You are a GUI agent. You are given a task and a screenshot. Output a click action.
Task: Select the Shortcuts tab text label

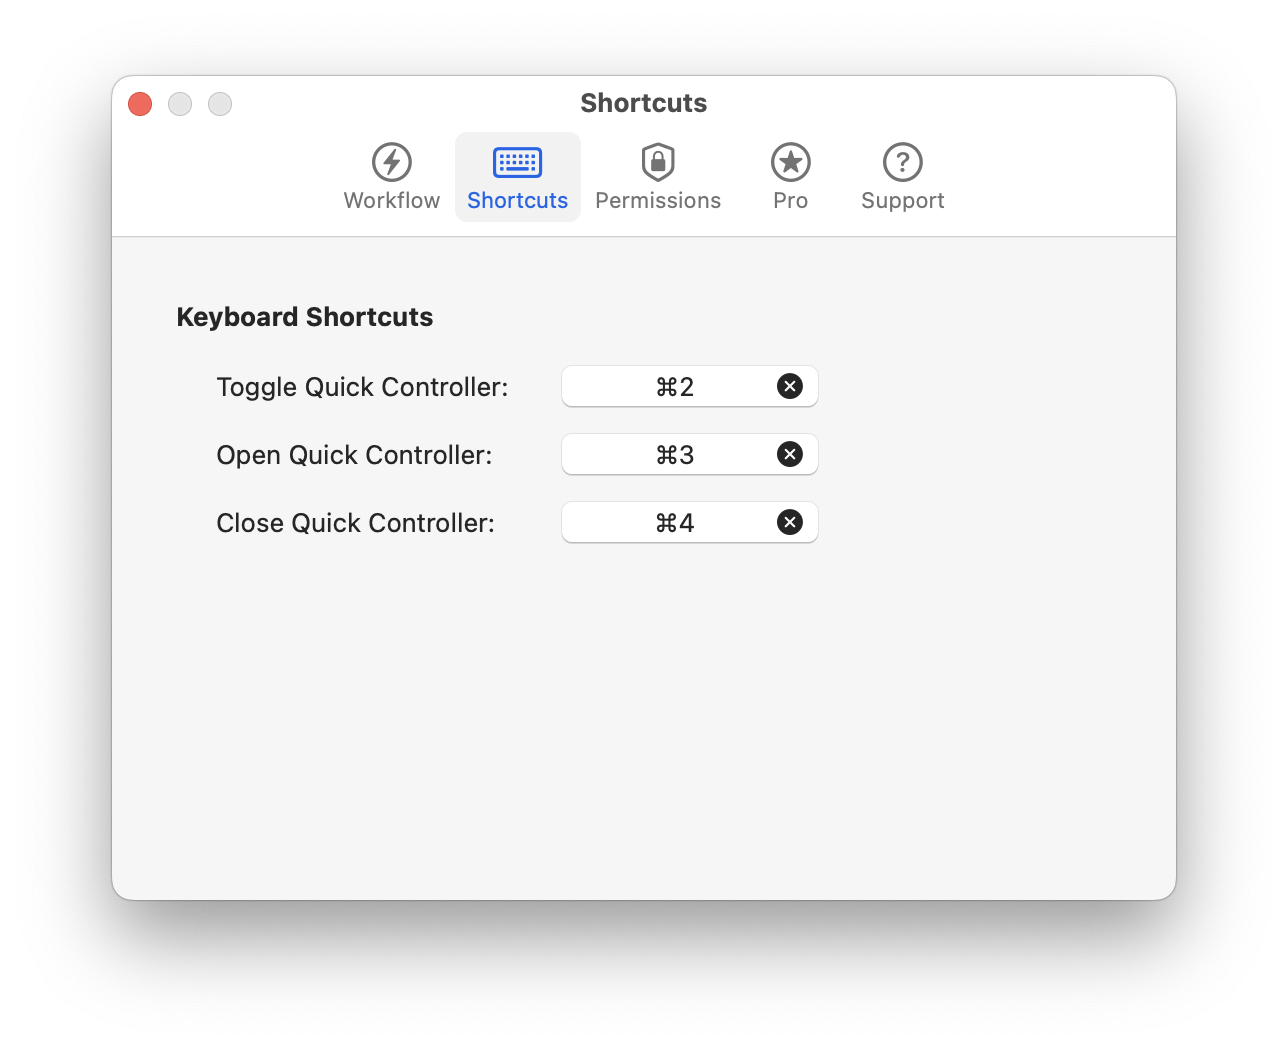[517, 201]
